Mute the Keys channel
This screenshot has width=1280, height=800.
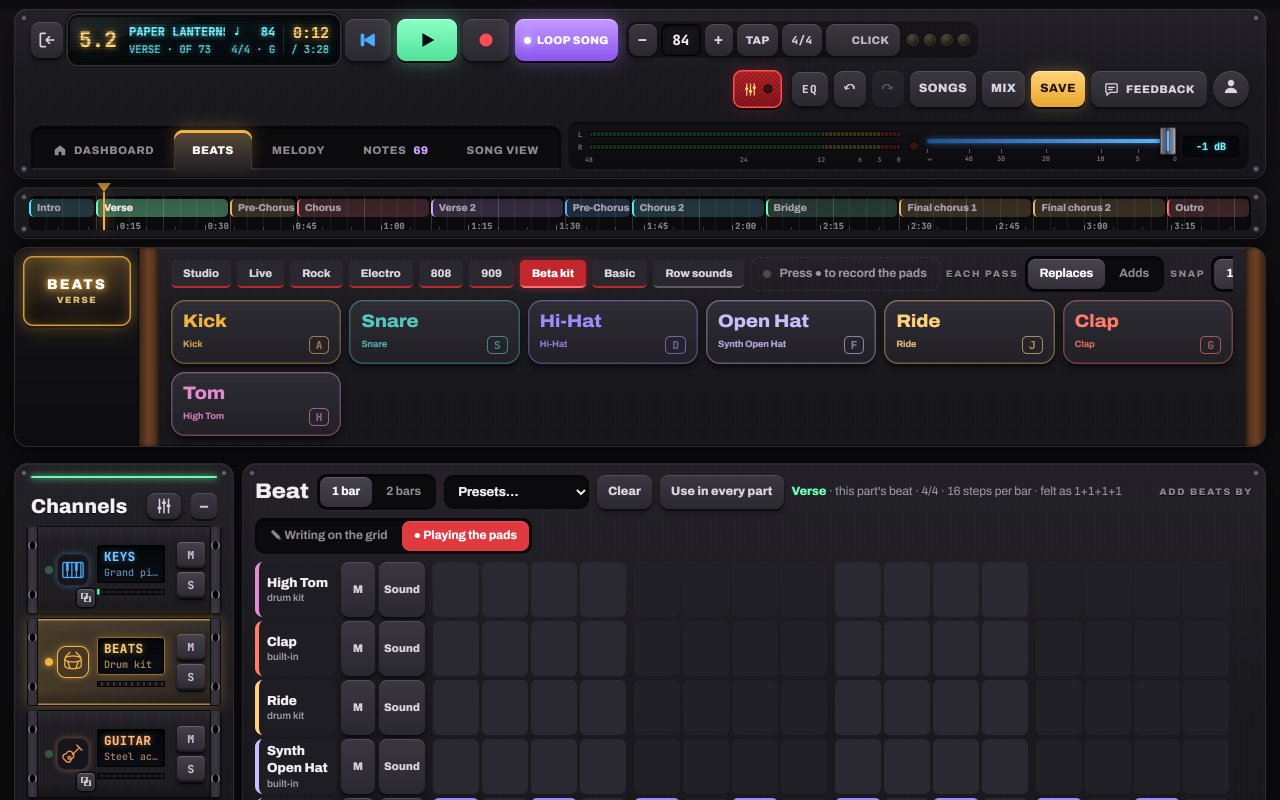coord(190,555)
